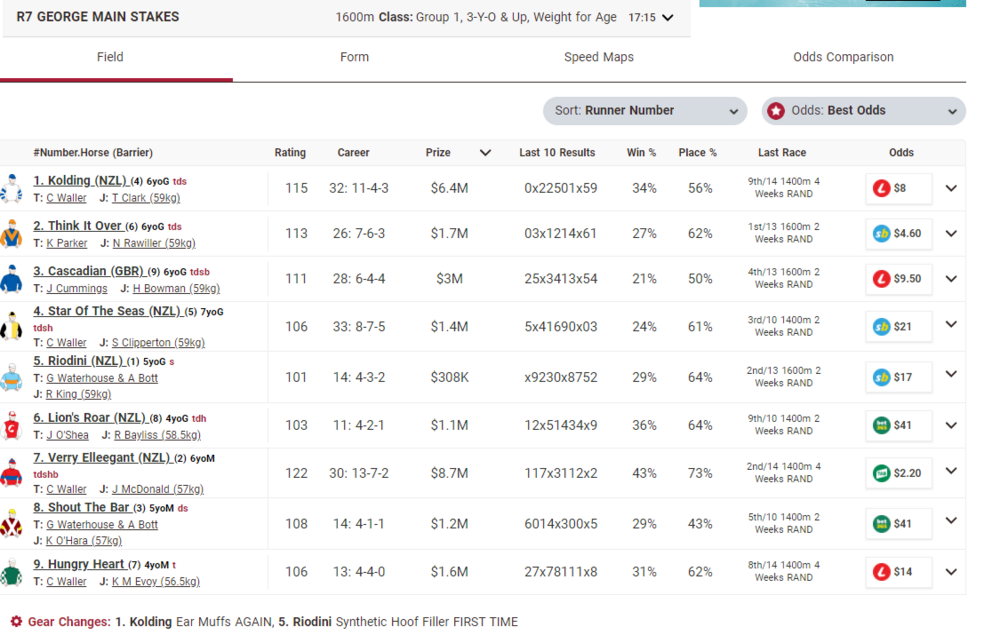Screen dimensions: 1000x643
Task: Expand the Kolding runner row details
Action: [951, 188]
